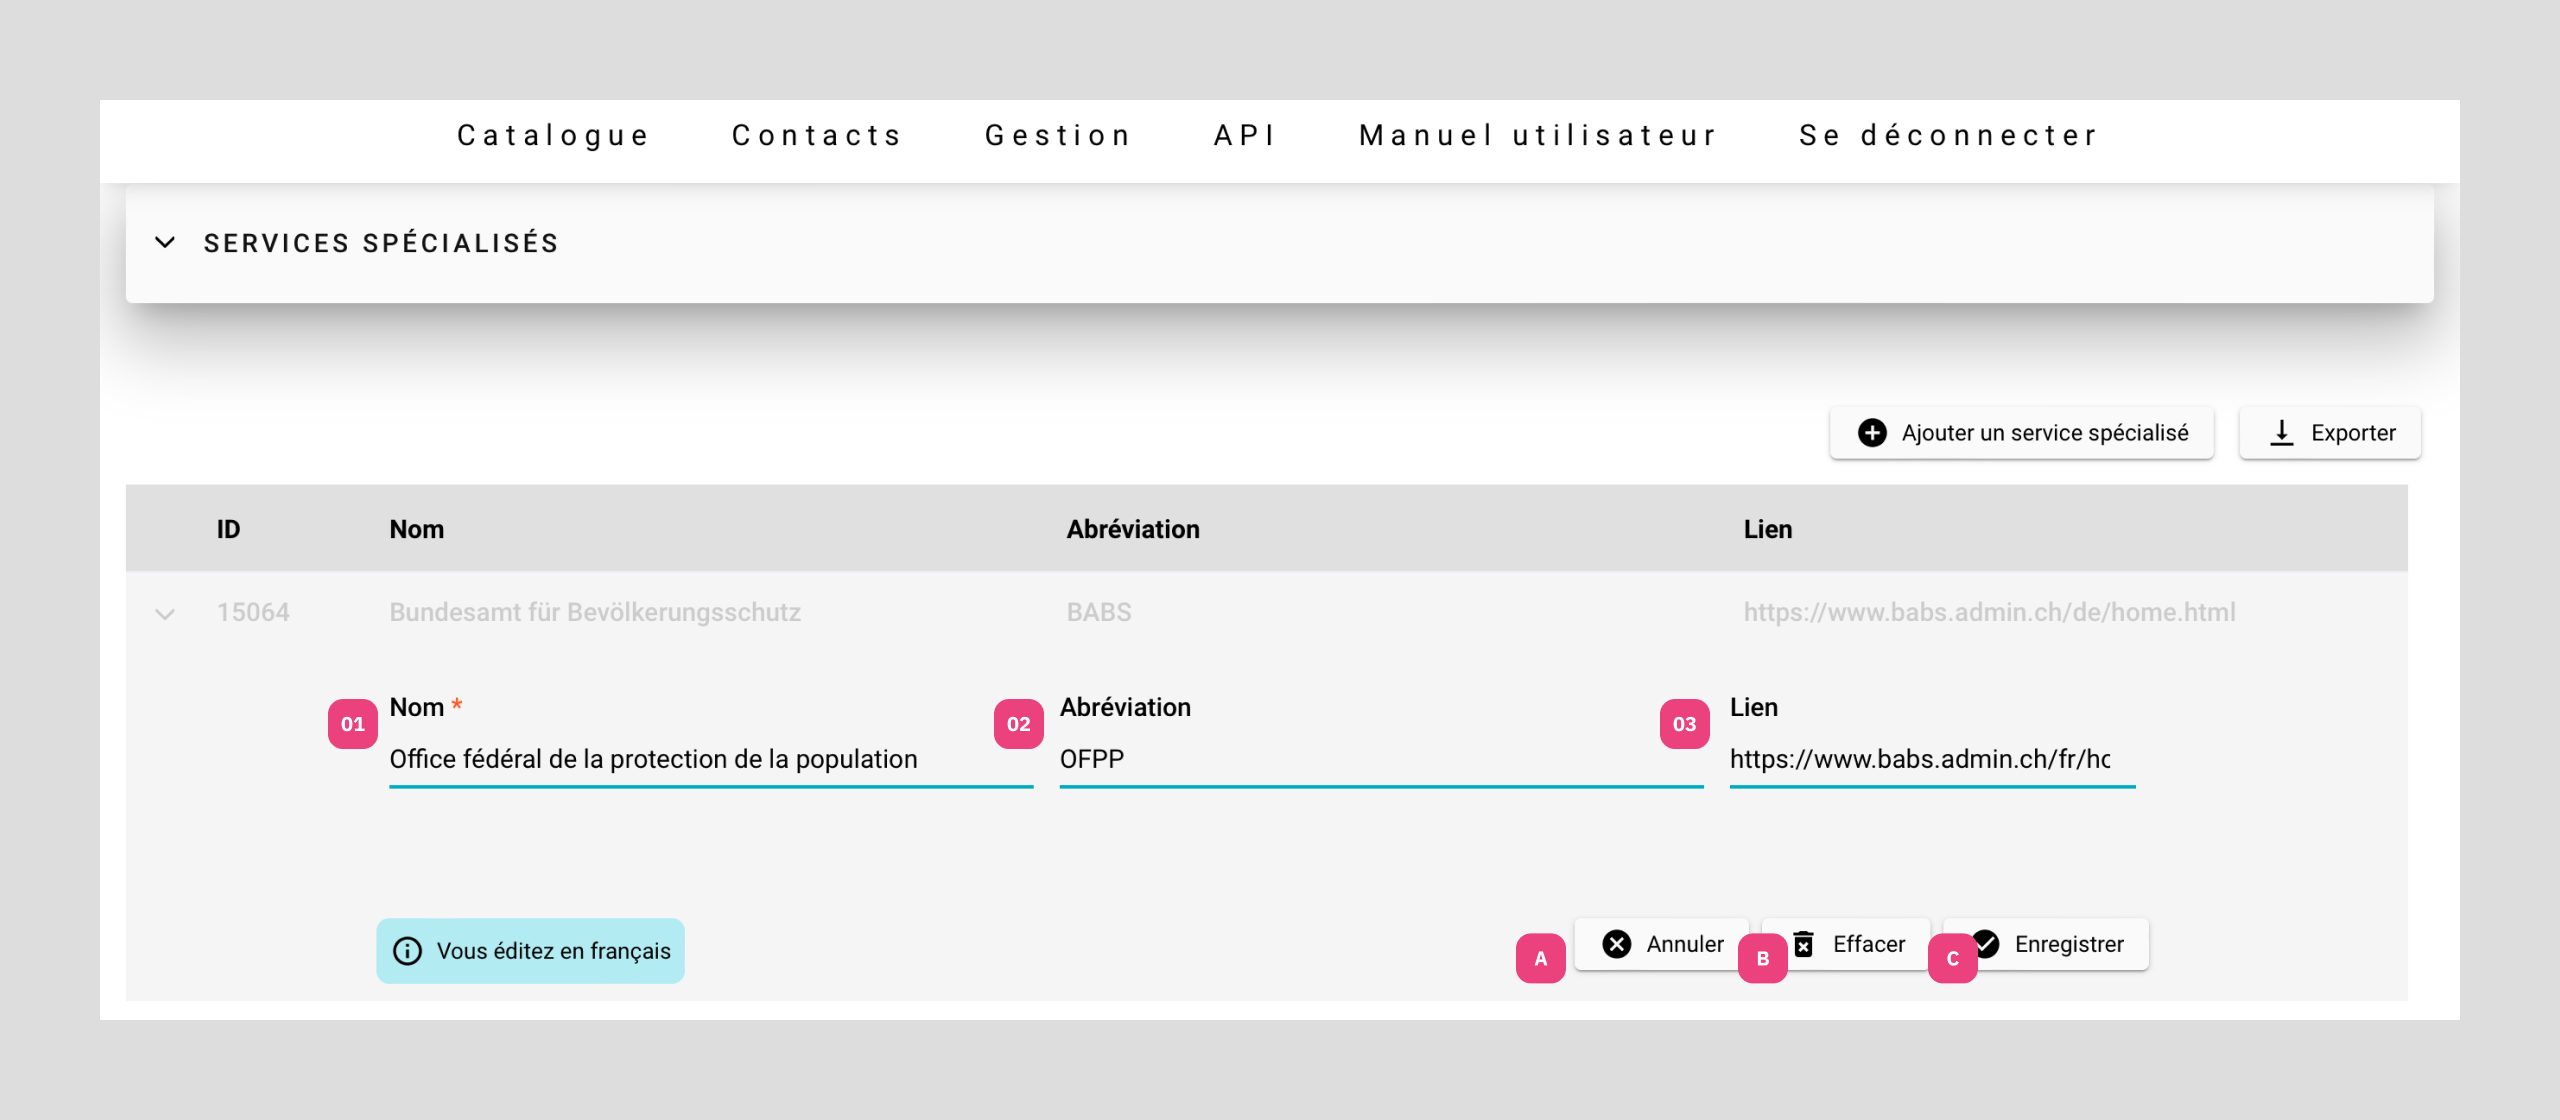Open Manuel utilisateur

[1538, 135]
